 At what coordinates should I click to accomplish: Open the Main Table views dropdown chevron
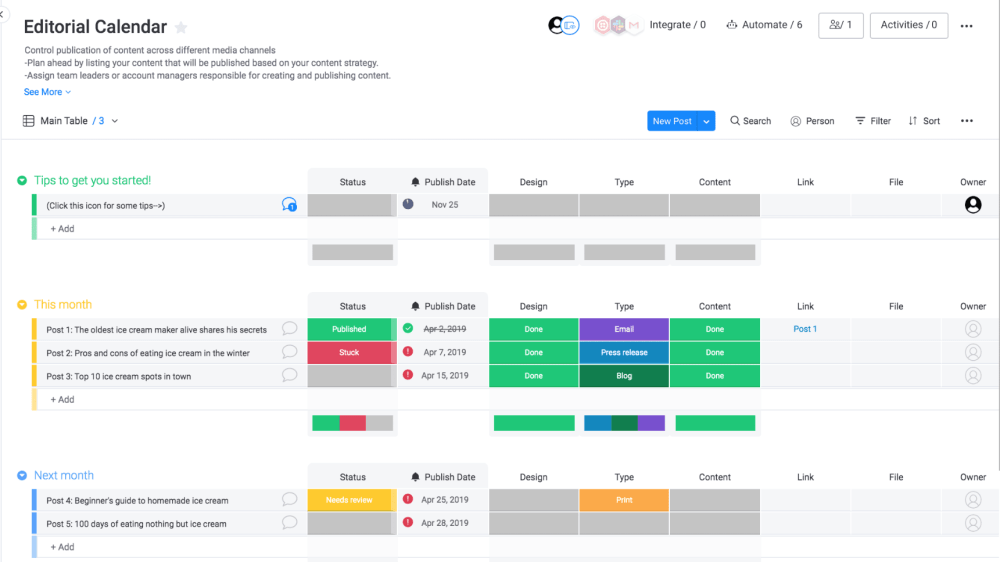tap(115, 121)
